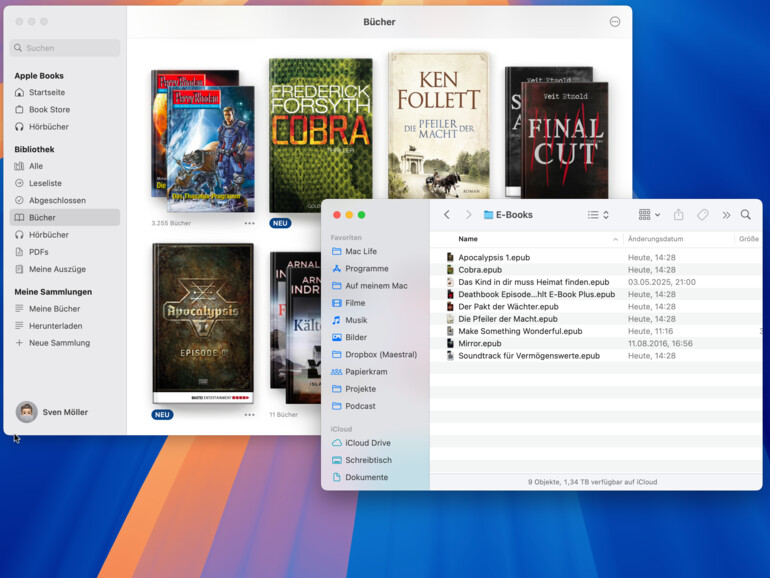The width and height of the screenshot is (770, 578).
Task: Sort files by the Name column header
Action: coord(468,239)
